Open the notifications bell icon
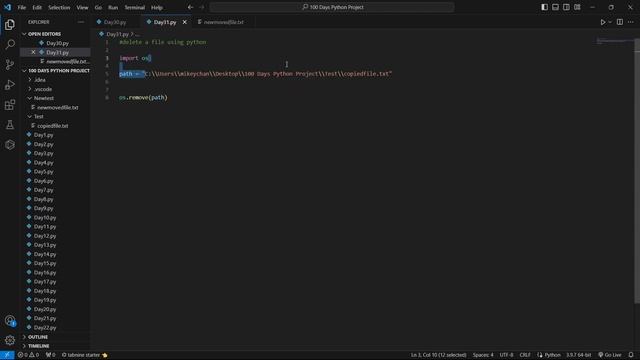The width and height of the screenshot is (640, 360). point(631,355)
